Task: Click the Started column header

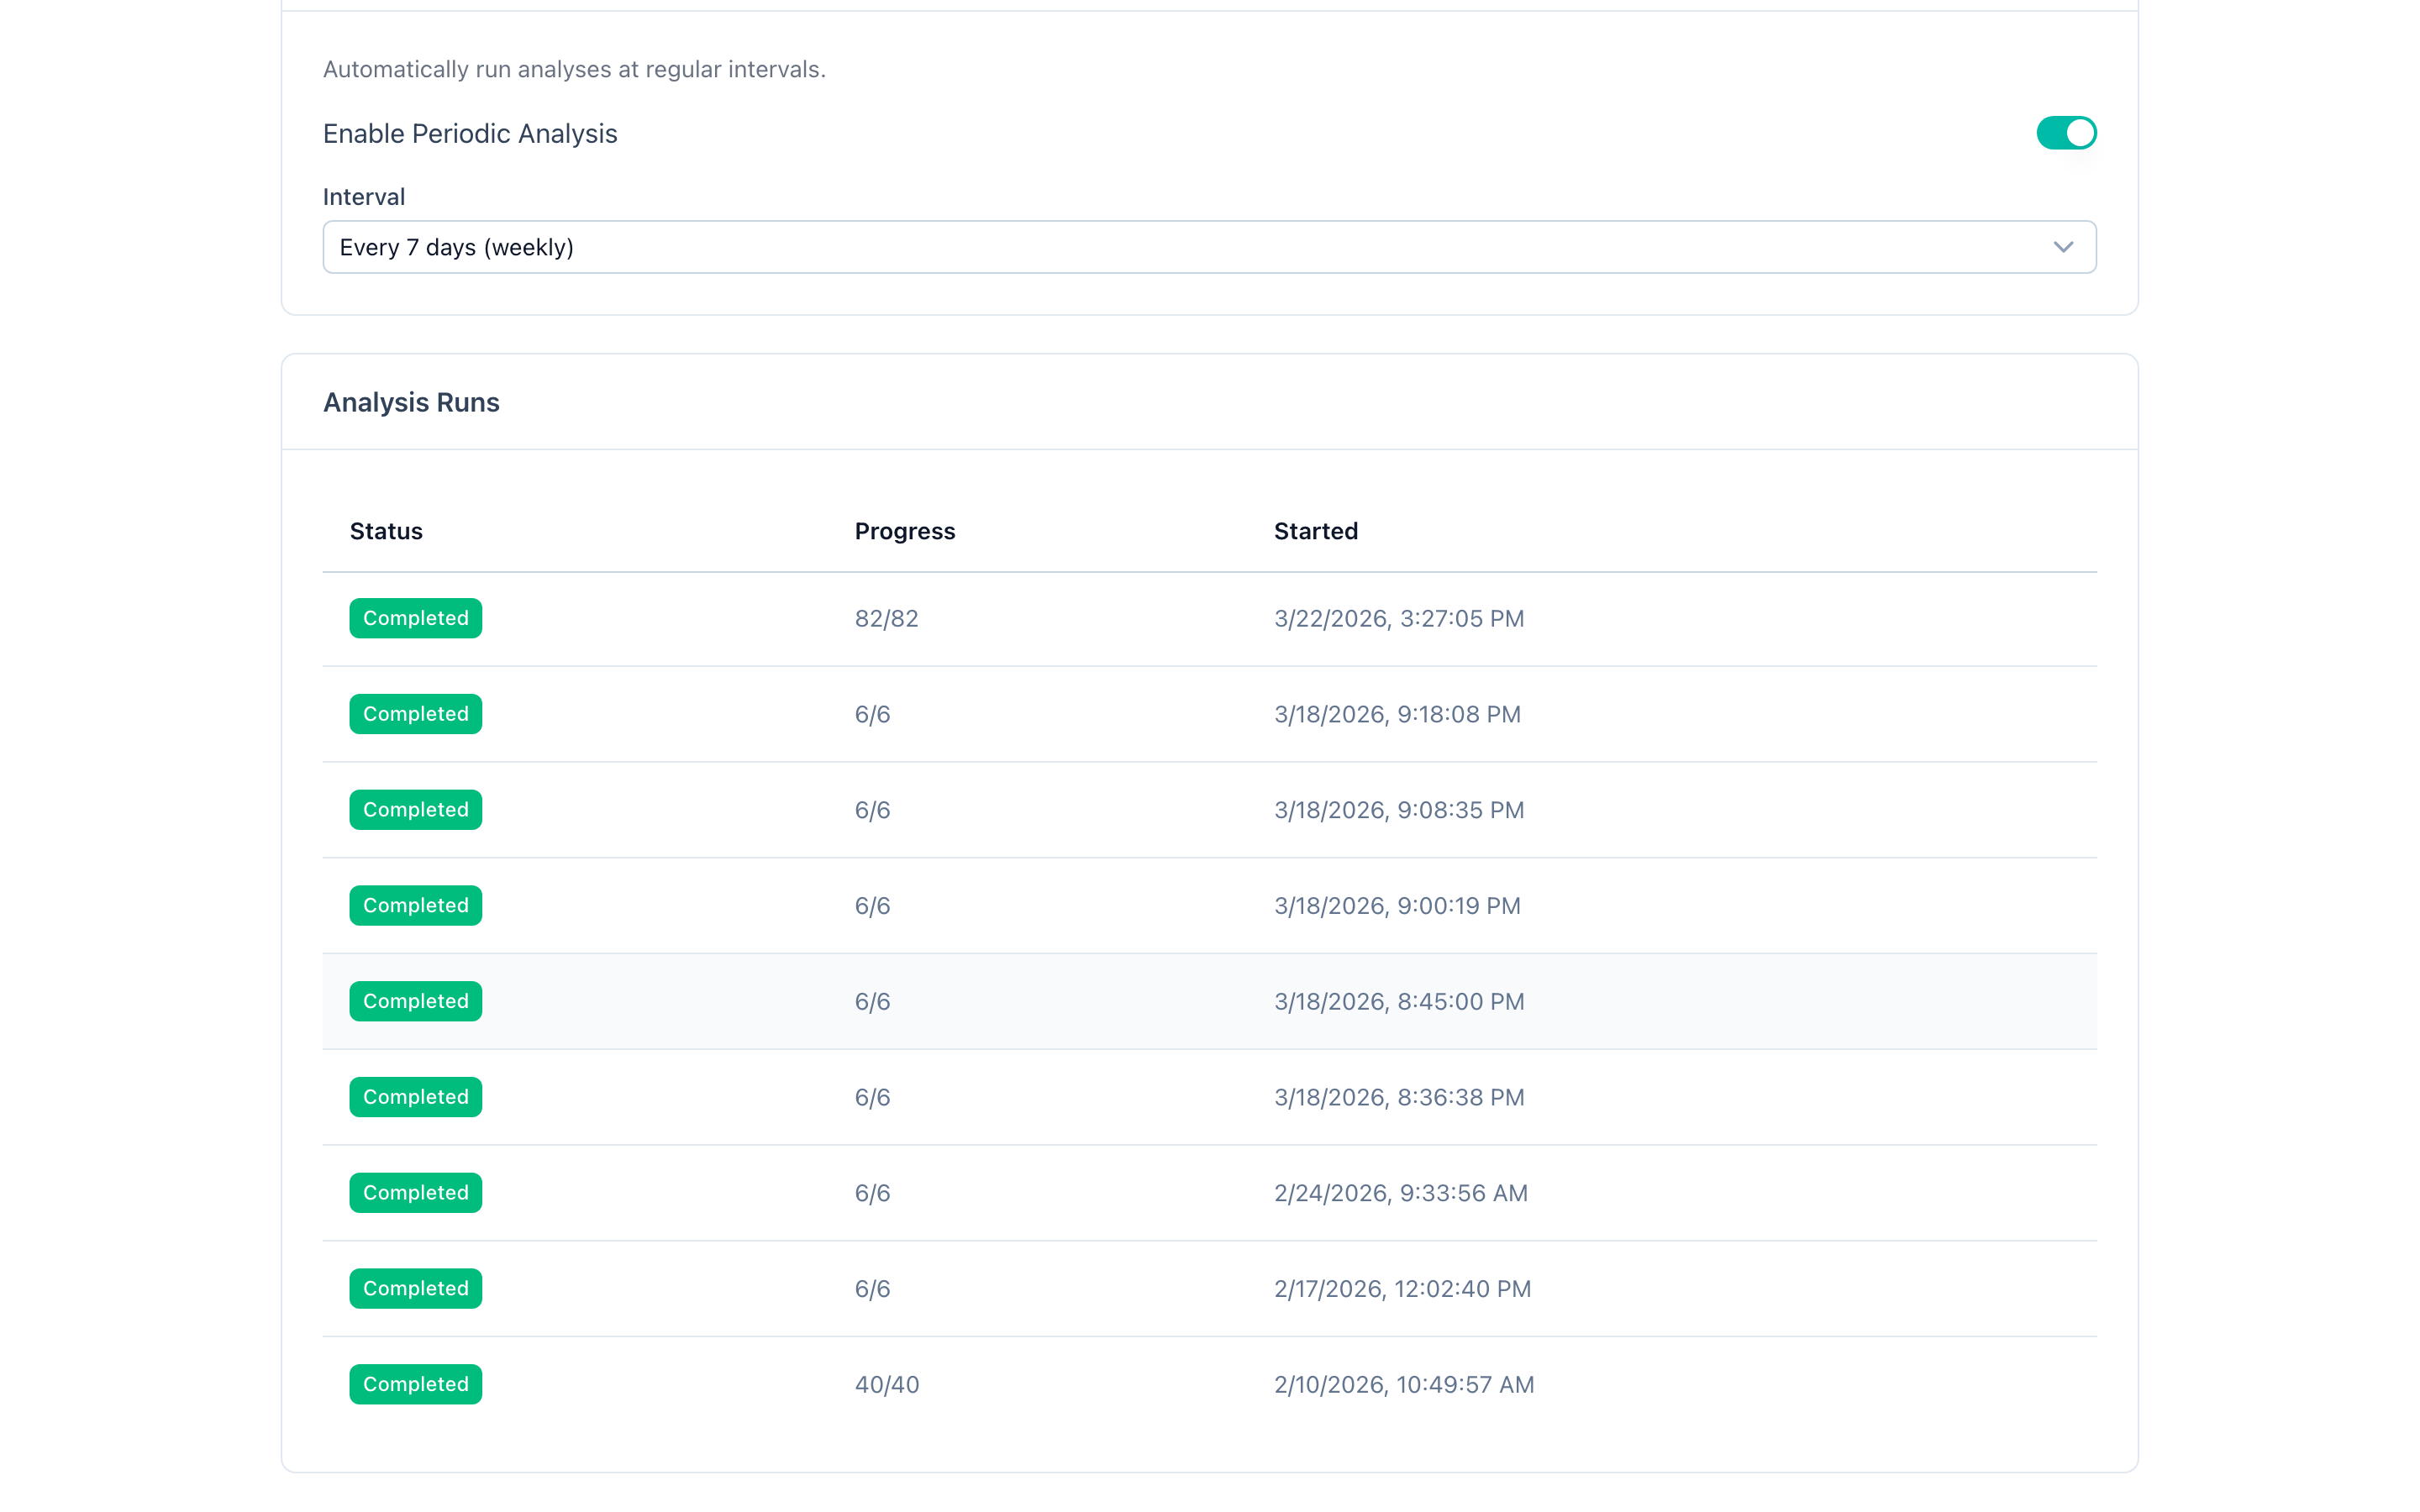Action: click(x=1315, y=531)
